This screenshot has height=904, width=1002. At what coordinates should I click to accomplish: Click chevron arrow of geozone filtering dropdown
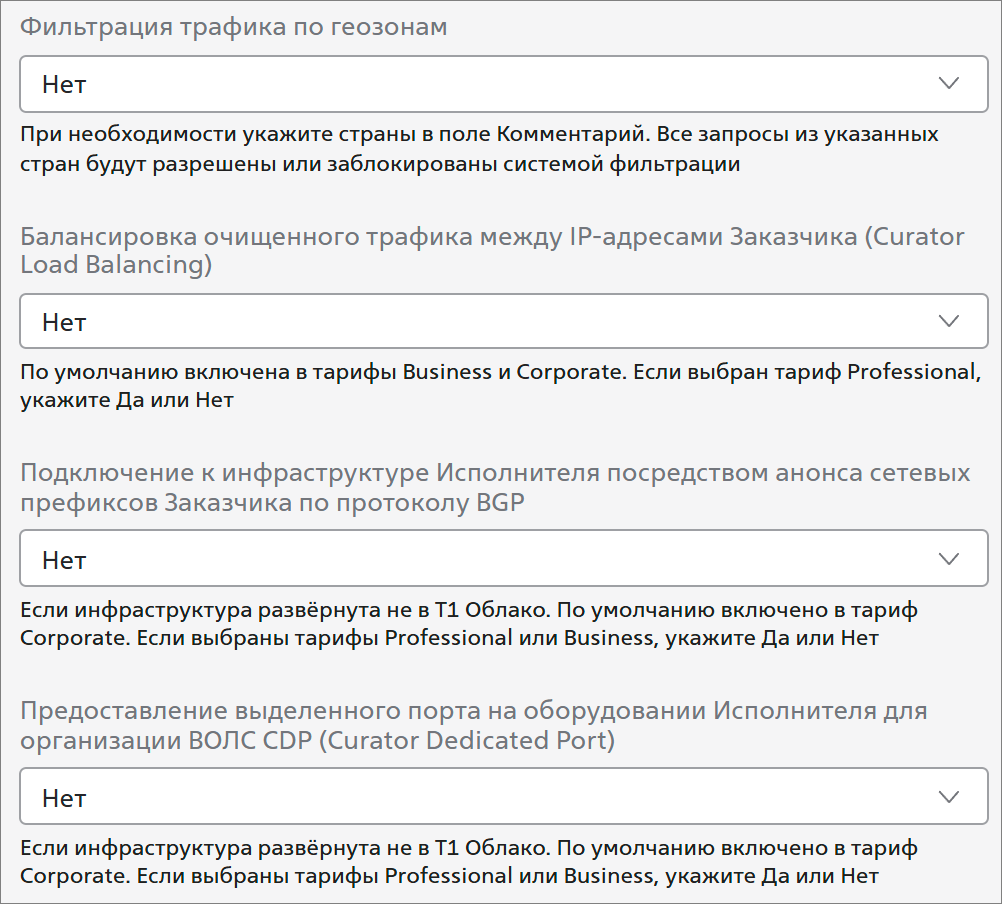(949, 83)
